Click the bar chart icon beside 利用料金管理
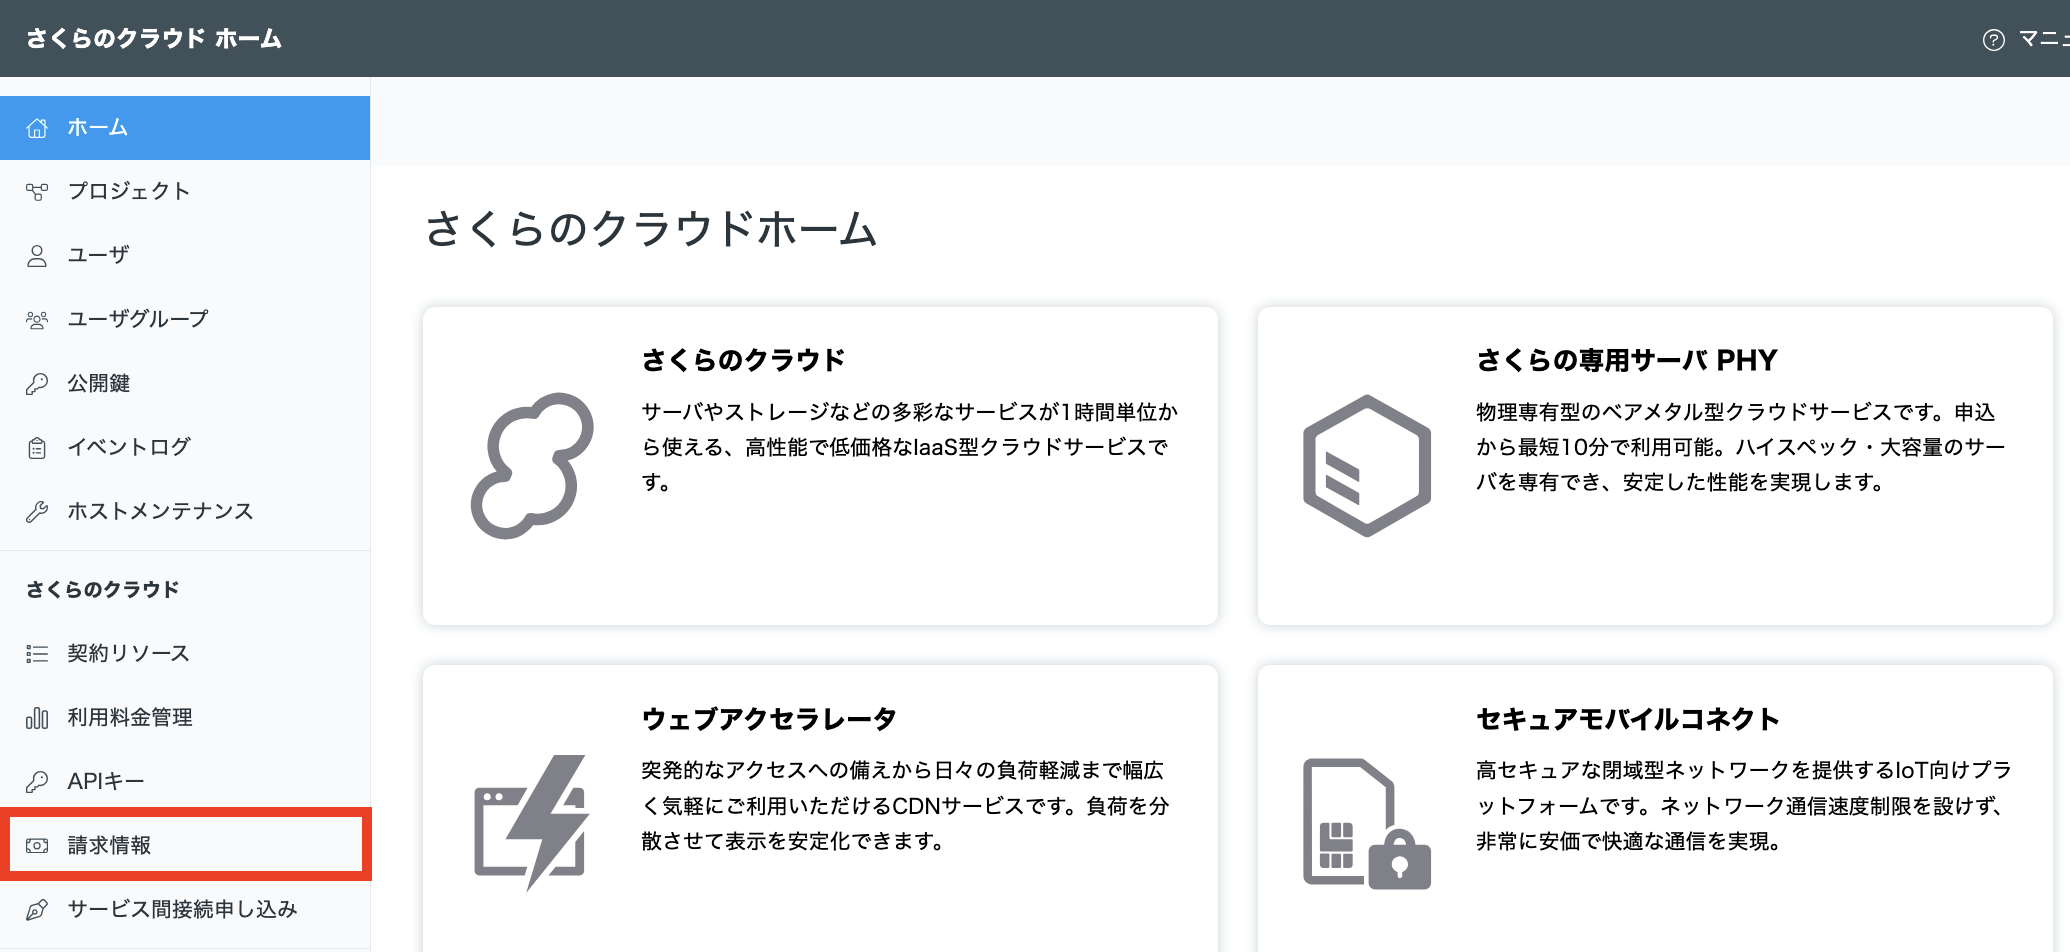 tap(37, 718)
